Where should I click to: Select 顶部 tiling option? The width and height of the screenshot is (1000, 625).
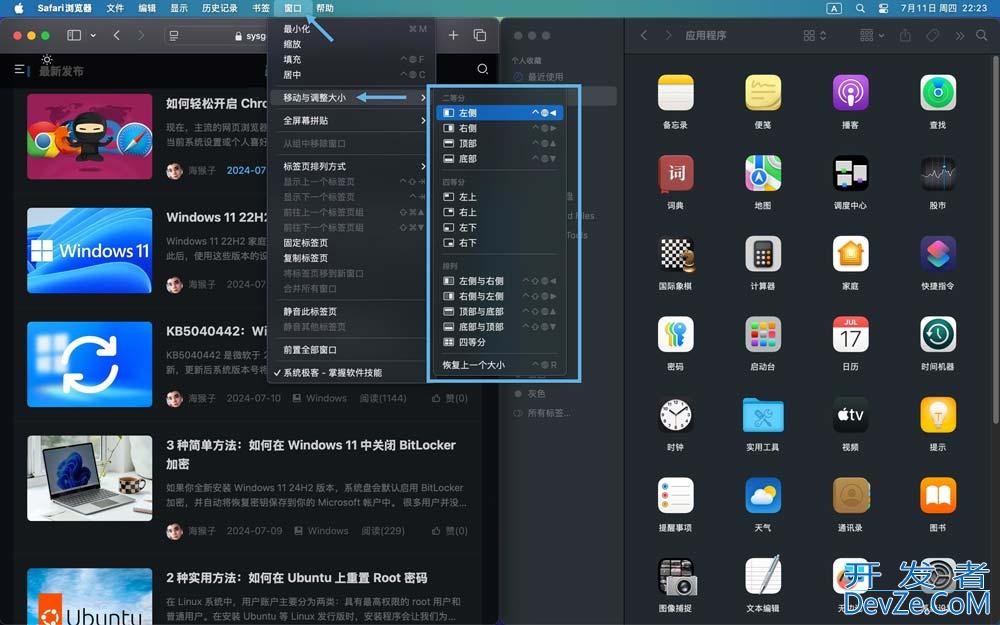tap(499, 143)
